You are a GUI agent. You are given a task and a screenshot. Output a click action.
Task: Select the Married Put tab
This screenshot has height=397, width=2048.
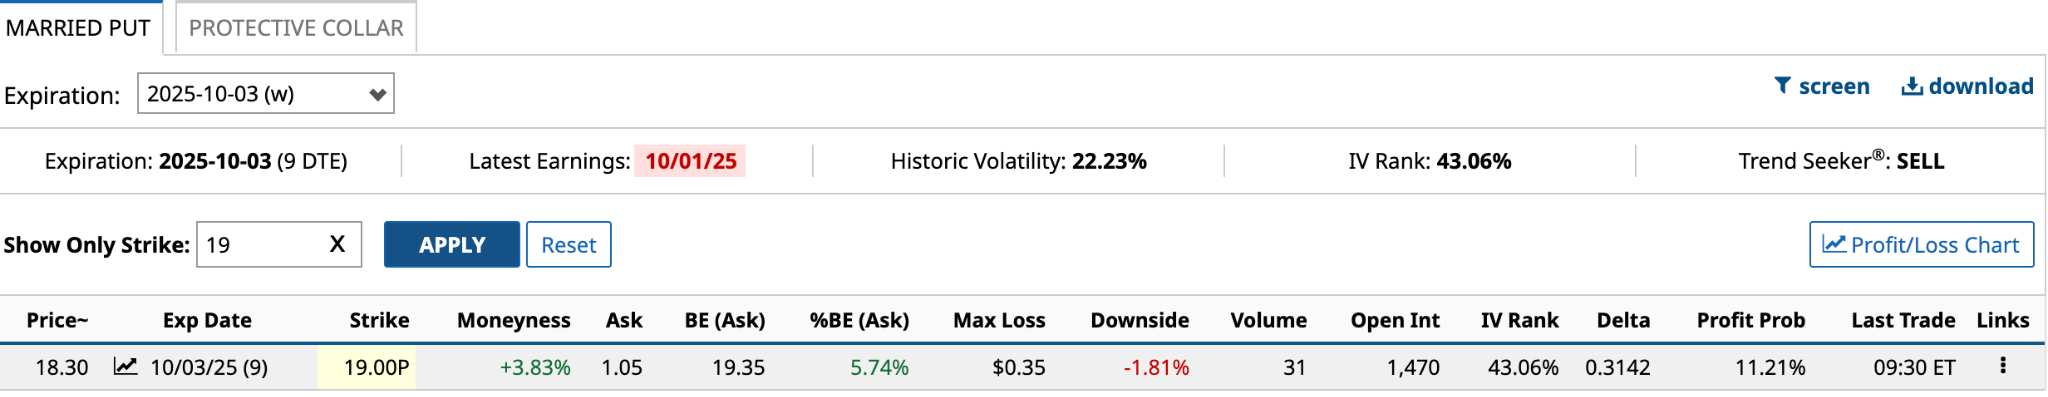(x=79, y=27)
